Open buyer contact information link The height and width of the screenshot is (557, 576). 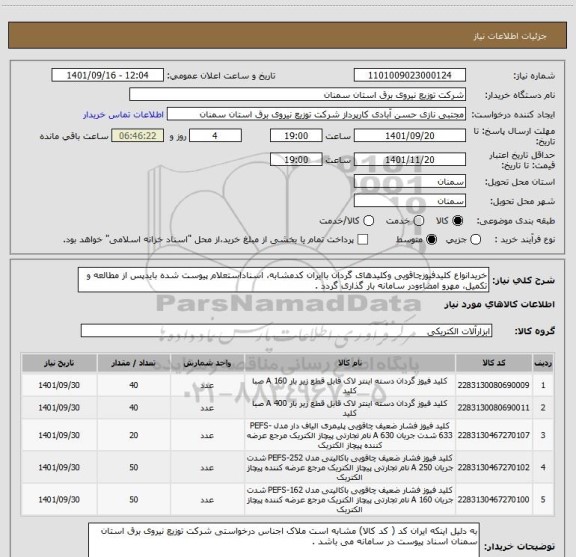[x=123, y=115]
